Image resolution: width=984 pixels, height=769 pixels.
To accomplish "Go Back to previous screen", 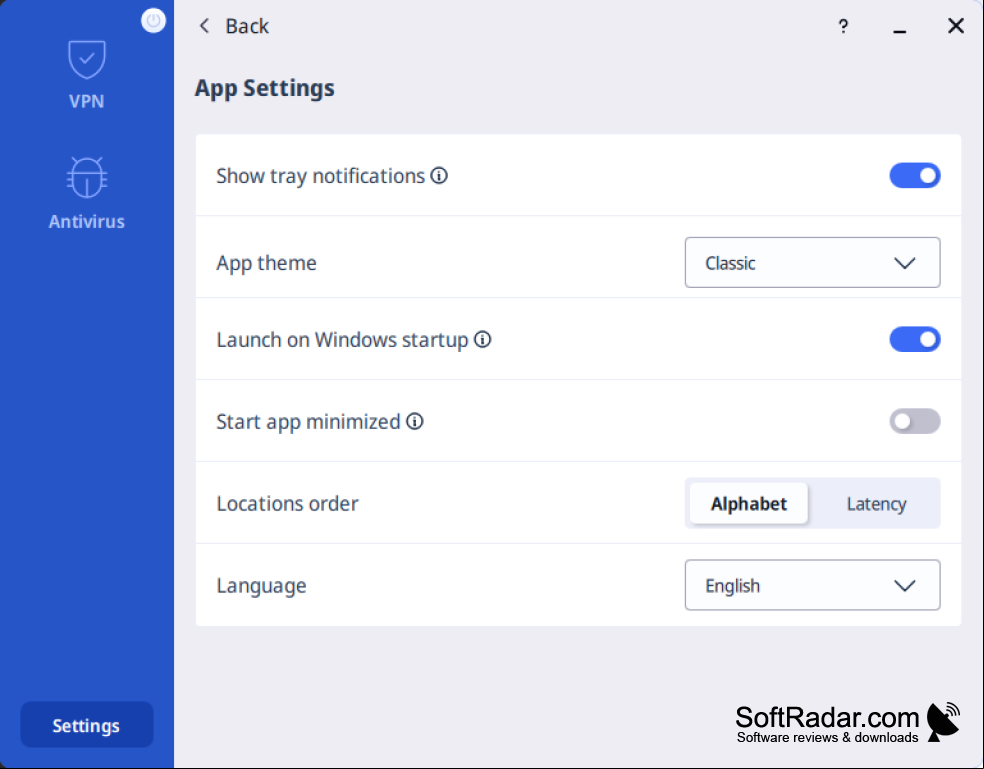I will coord(247,26).
